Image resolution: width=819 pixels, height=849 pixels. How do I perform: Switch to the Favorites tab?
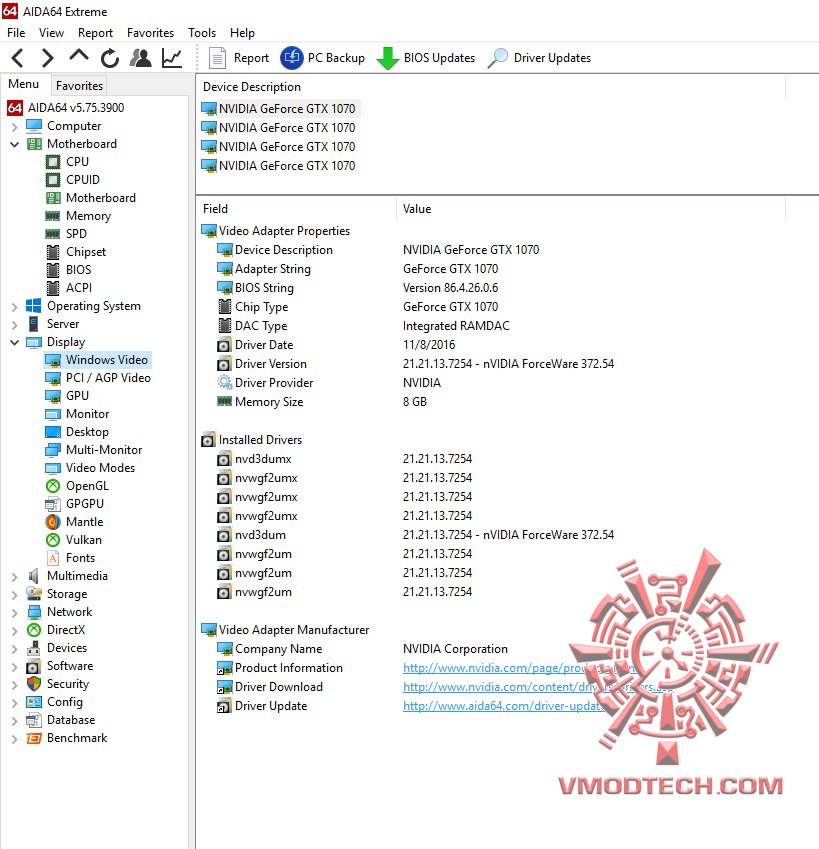[79, 86]
